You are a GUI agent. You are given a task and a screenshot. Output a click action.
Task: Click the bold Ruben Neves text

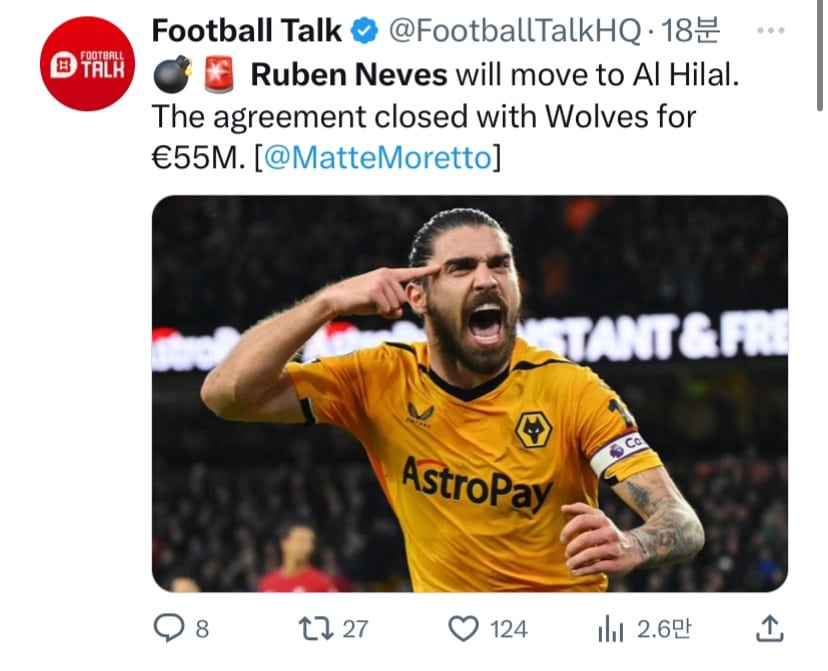point(349,75)
